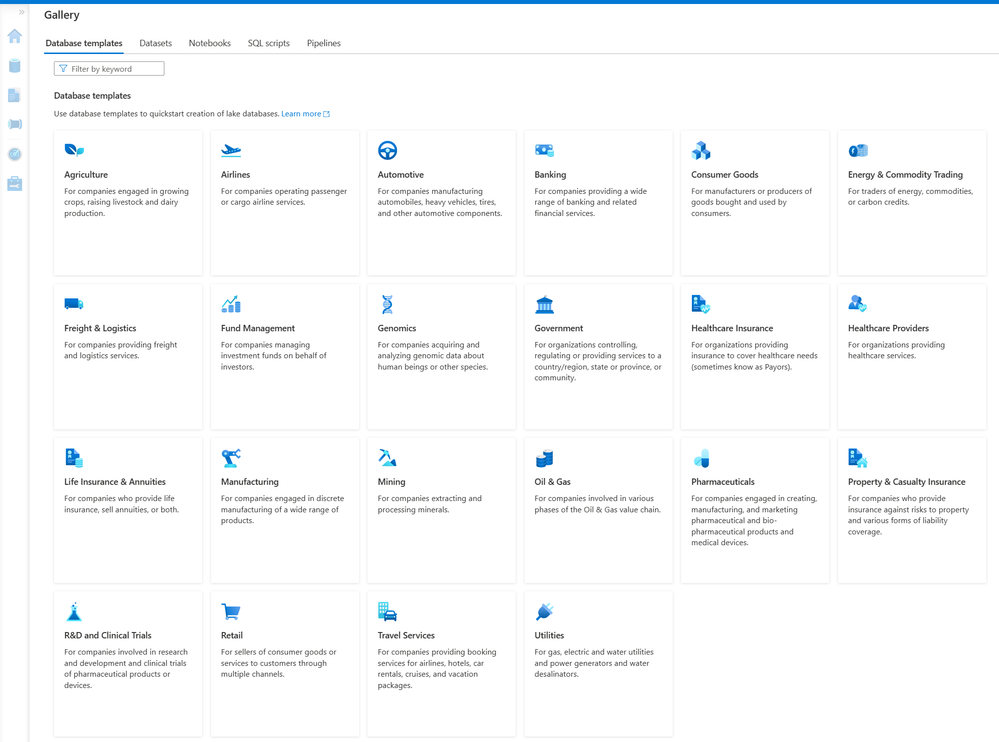Click the Manufacturing robot arm icon
This screenshot has width=999, height=742.
coord(231,458)
